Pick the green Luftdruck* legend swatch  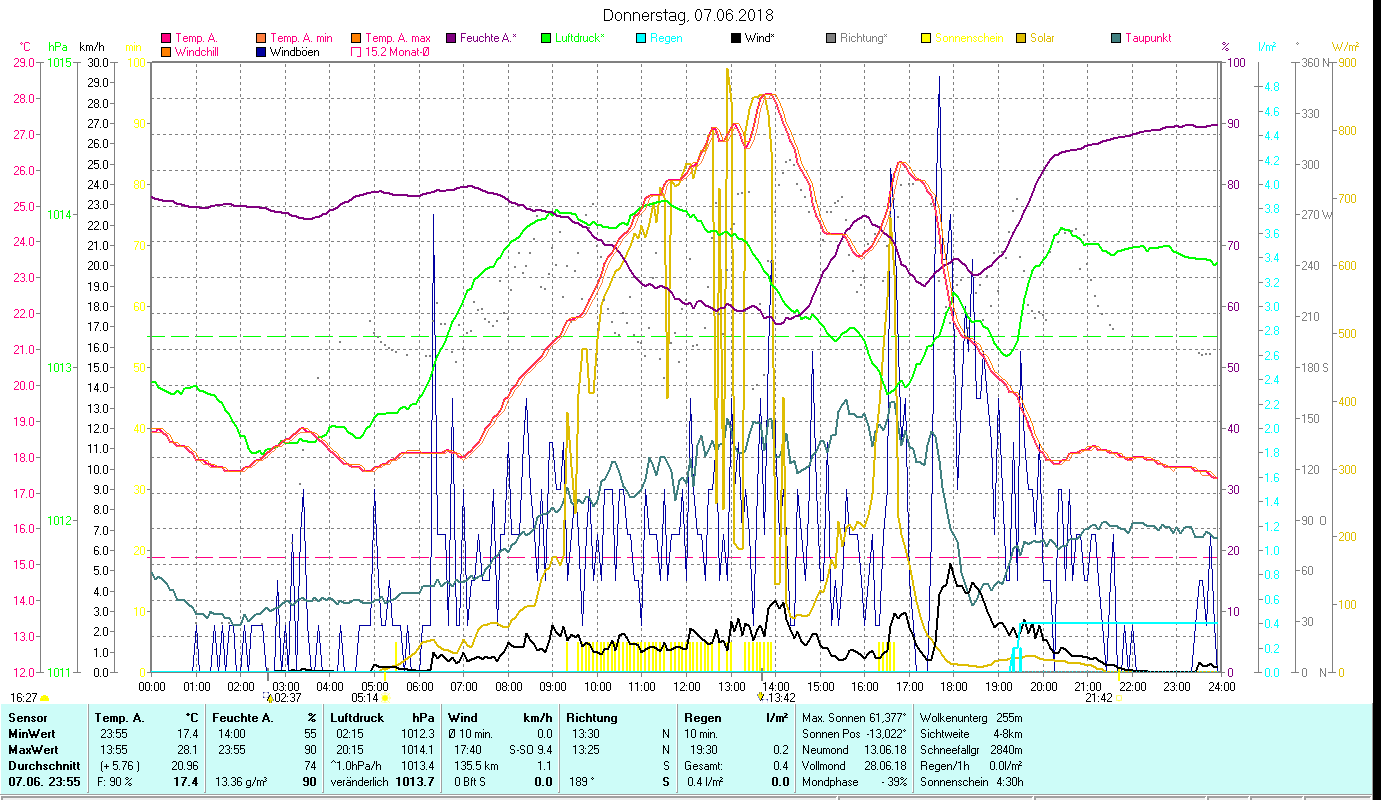click(545, 38)
